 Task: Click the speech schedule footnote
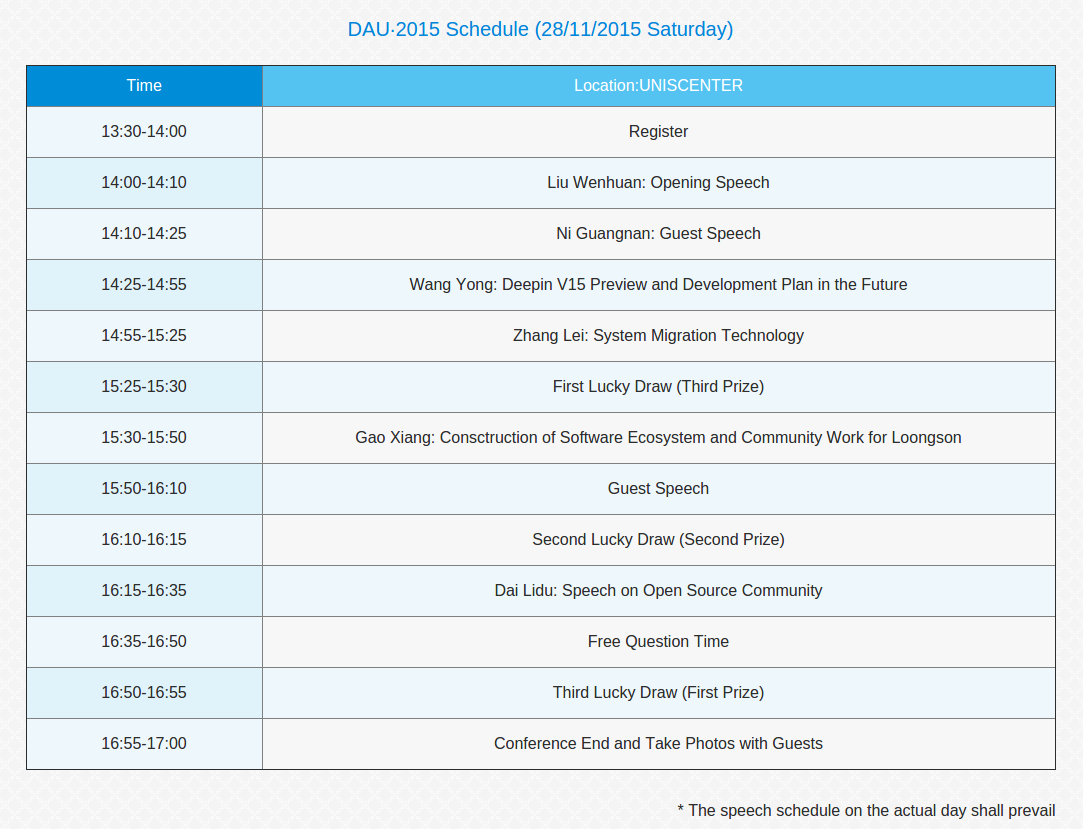(x=866, y=811)
